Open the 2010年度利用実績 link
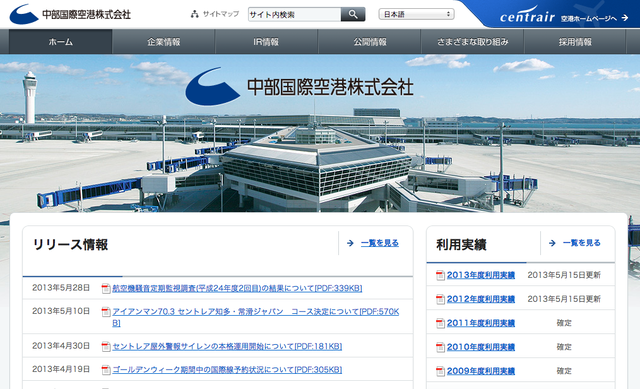Screen dimensions: 640x389 tap(481, 347)
